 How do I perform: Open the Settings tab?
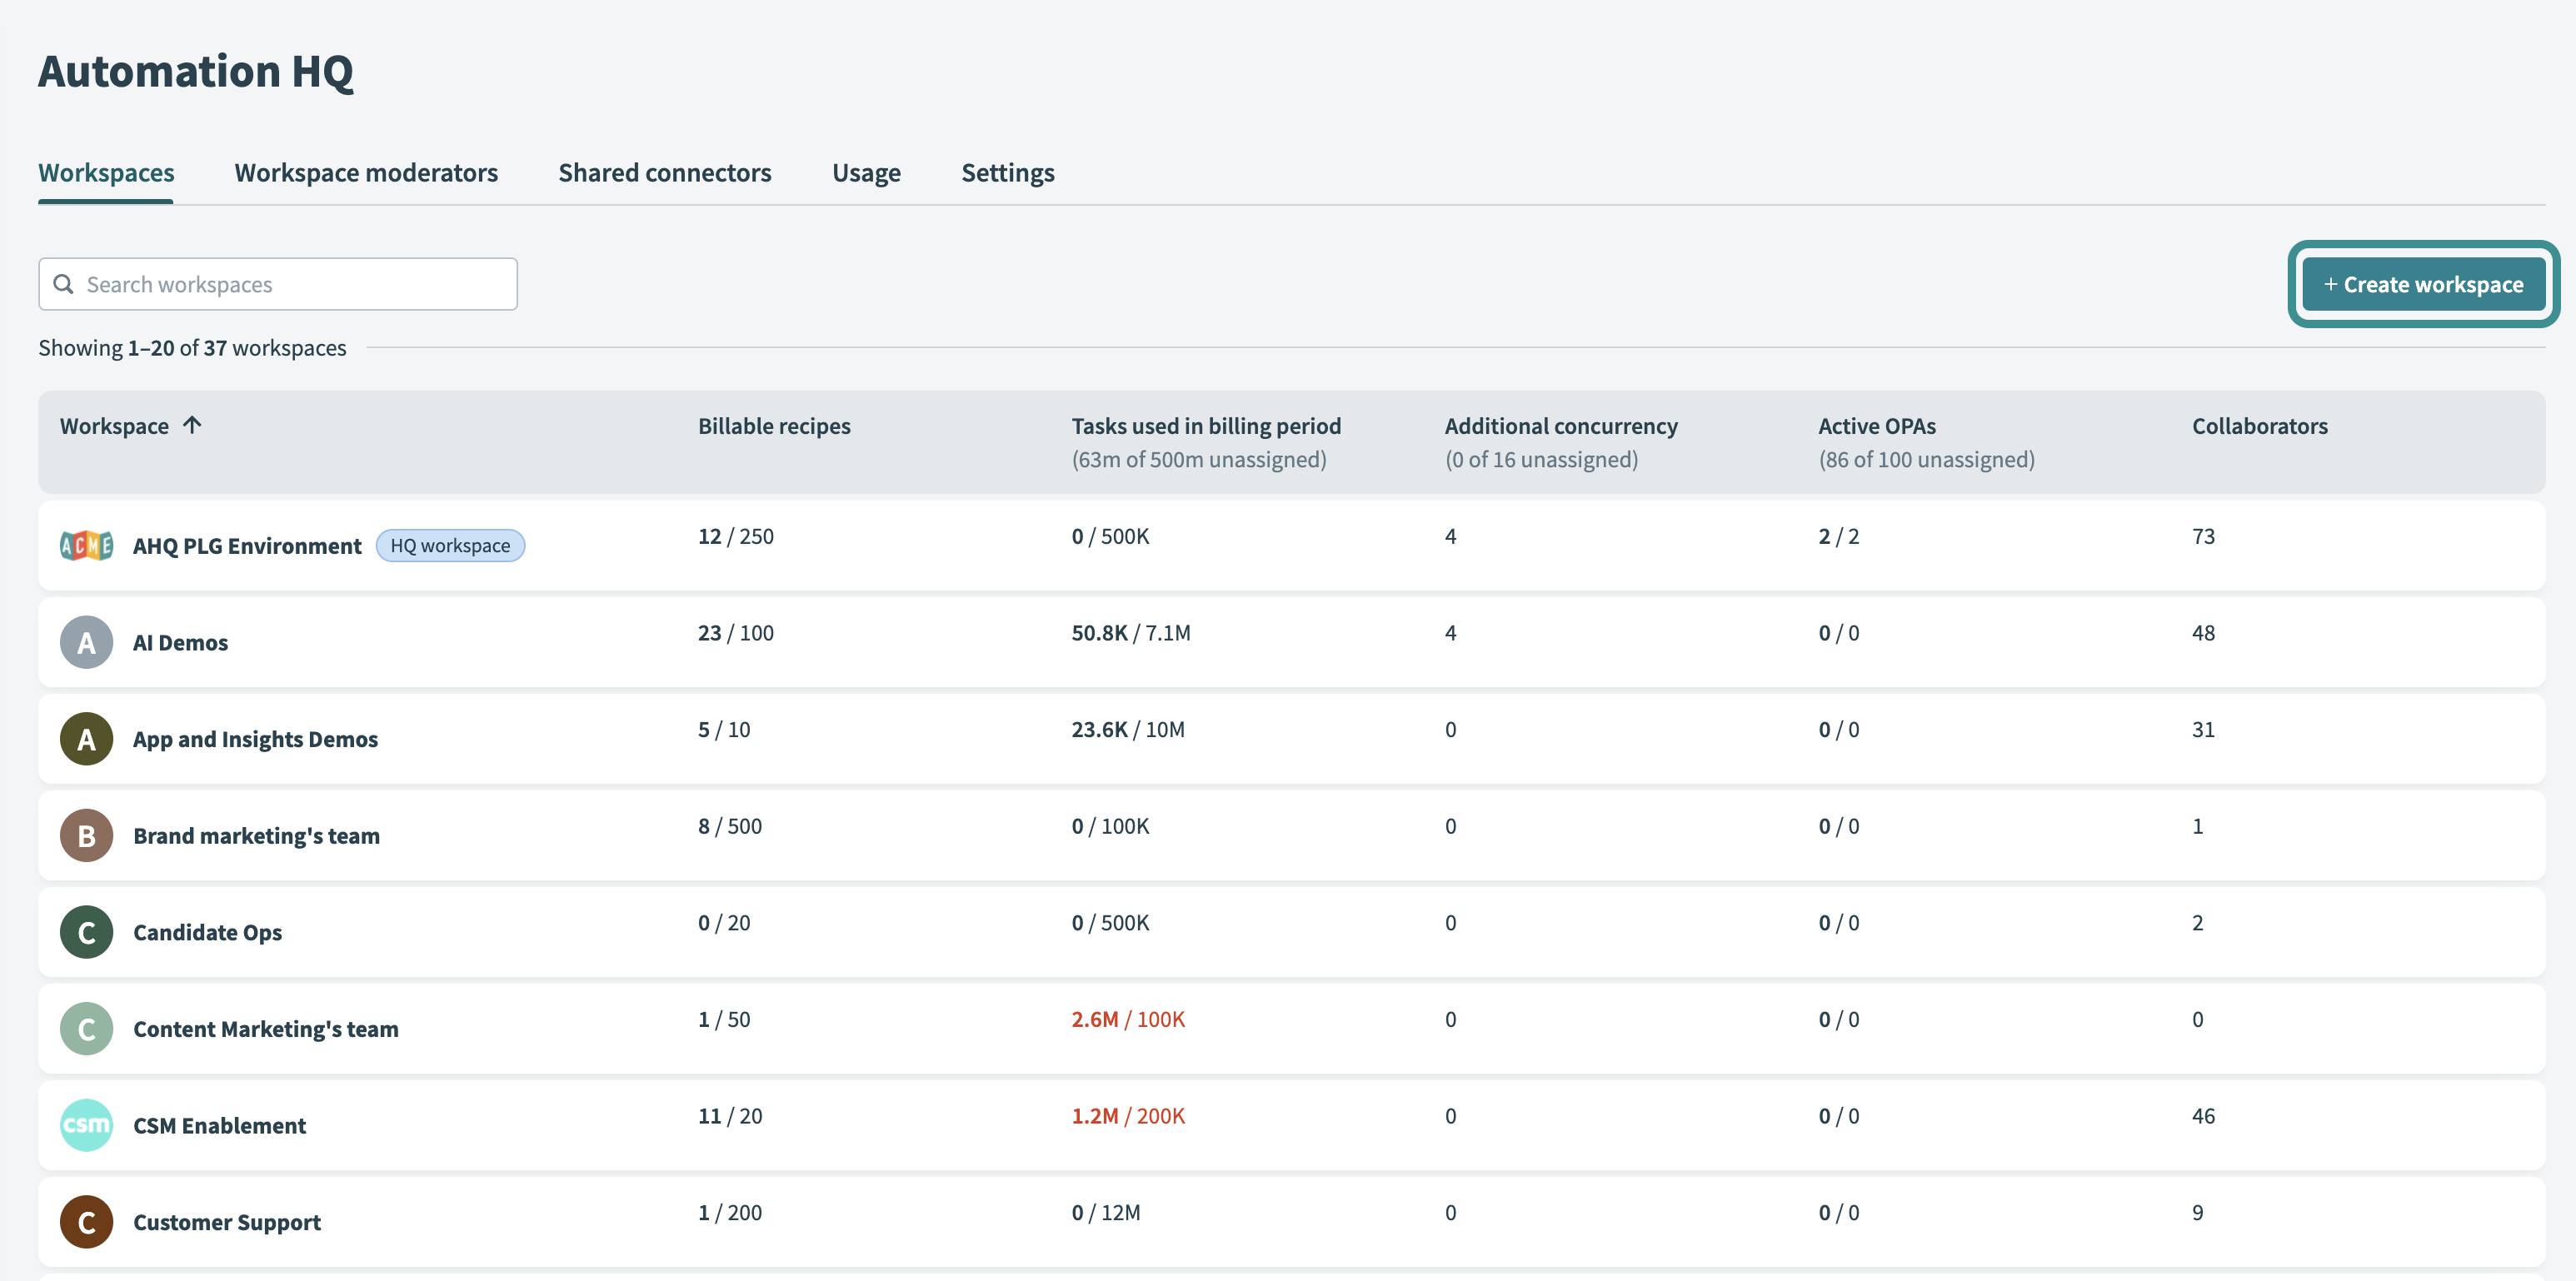tap(1007, 173)
